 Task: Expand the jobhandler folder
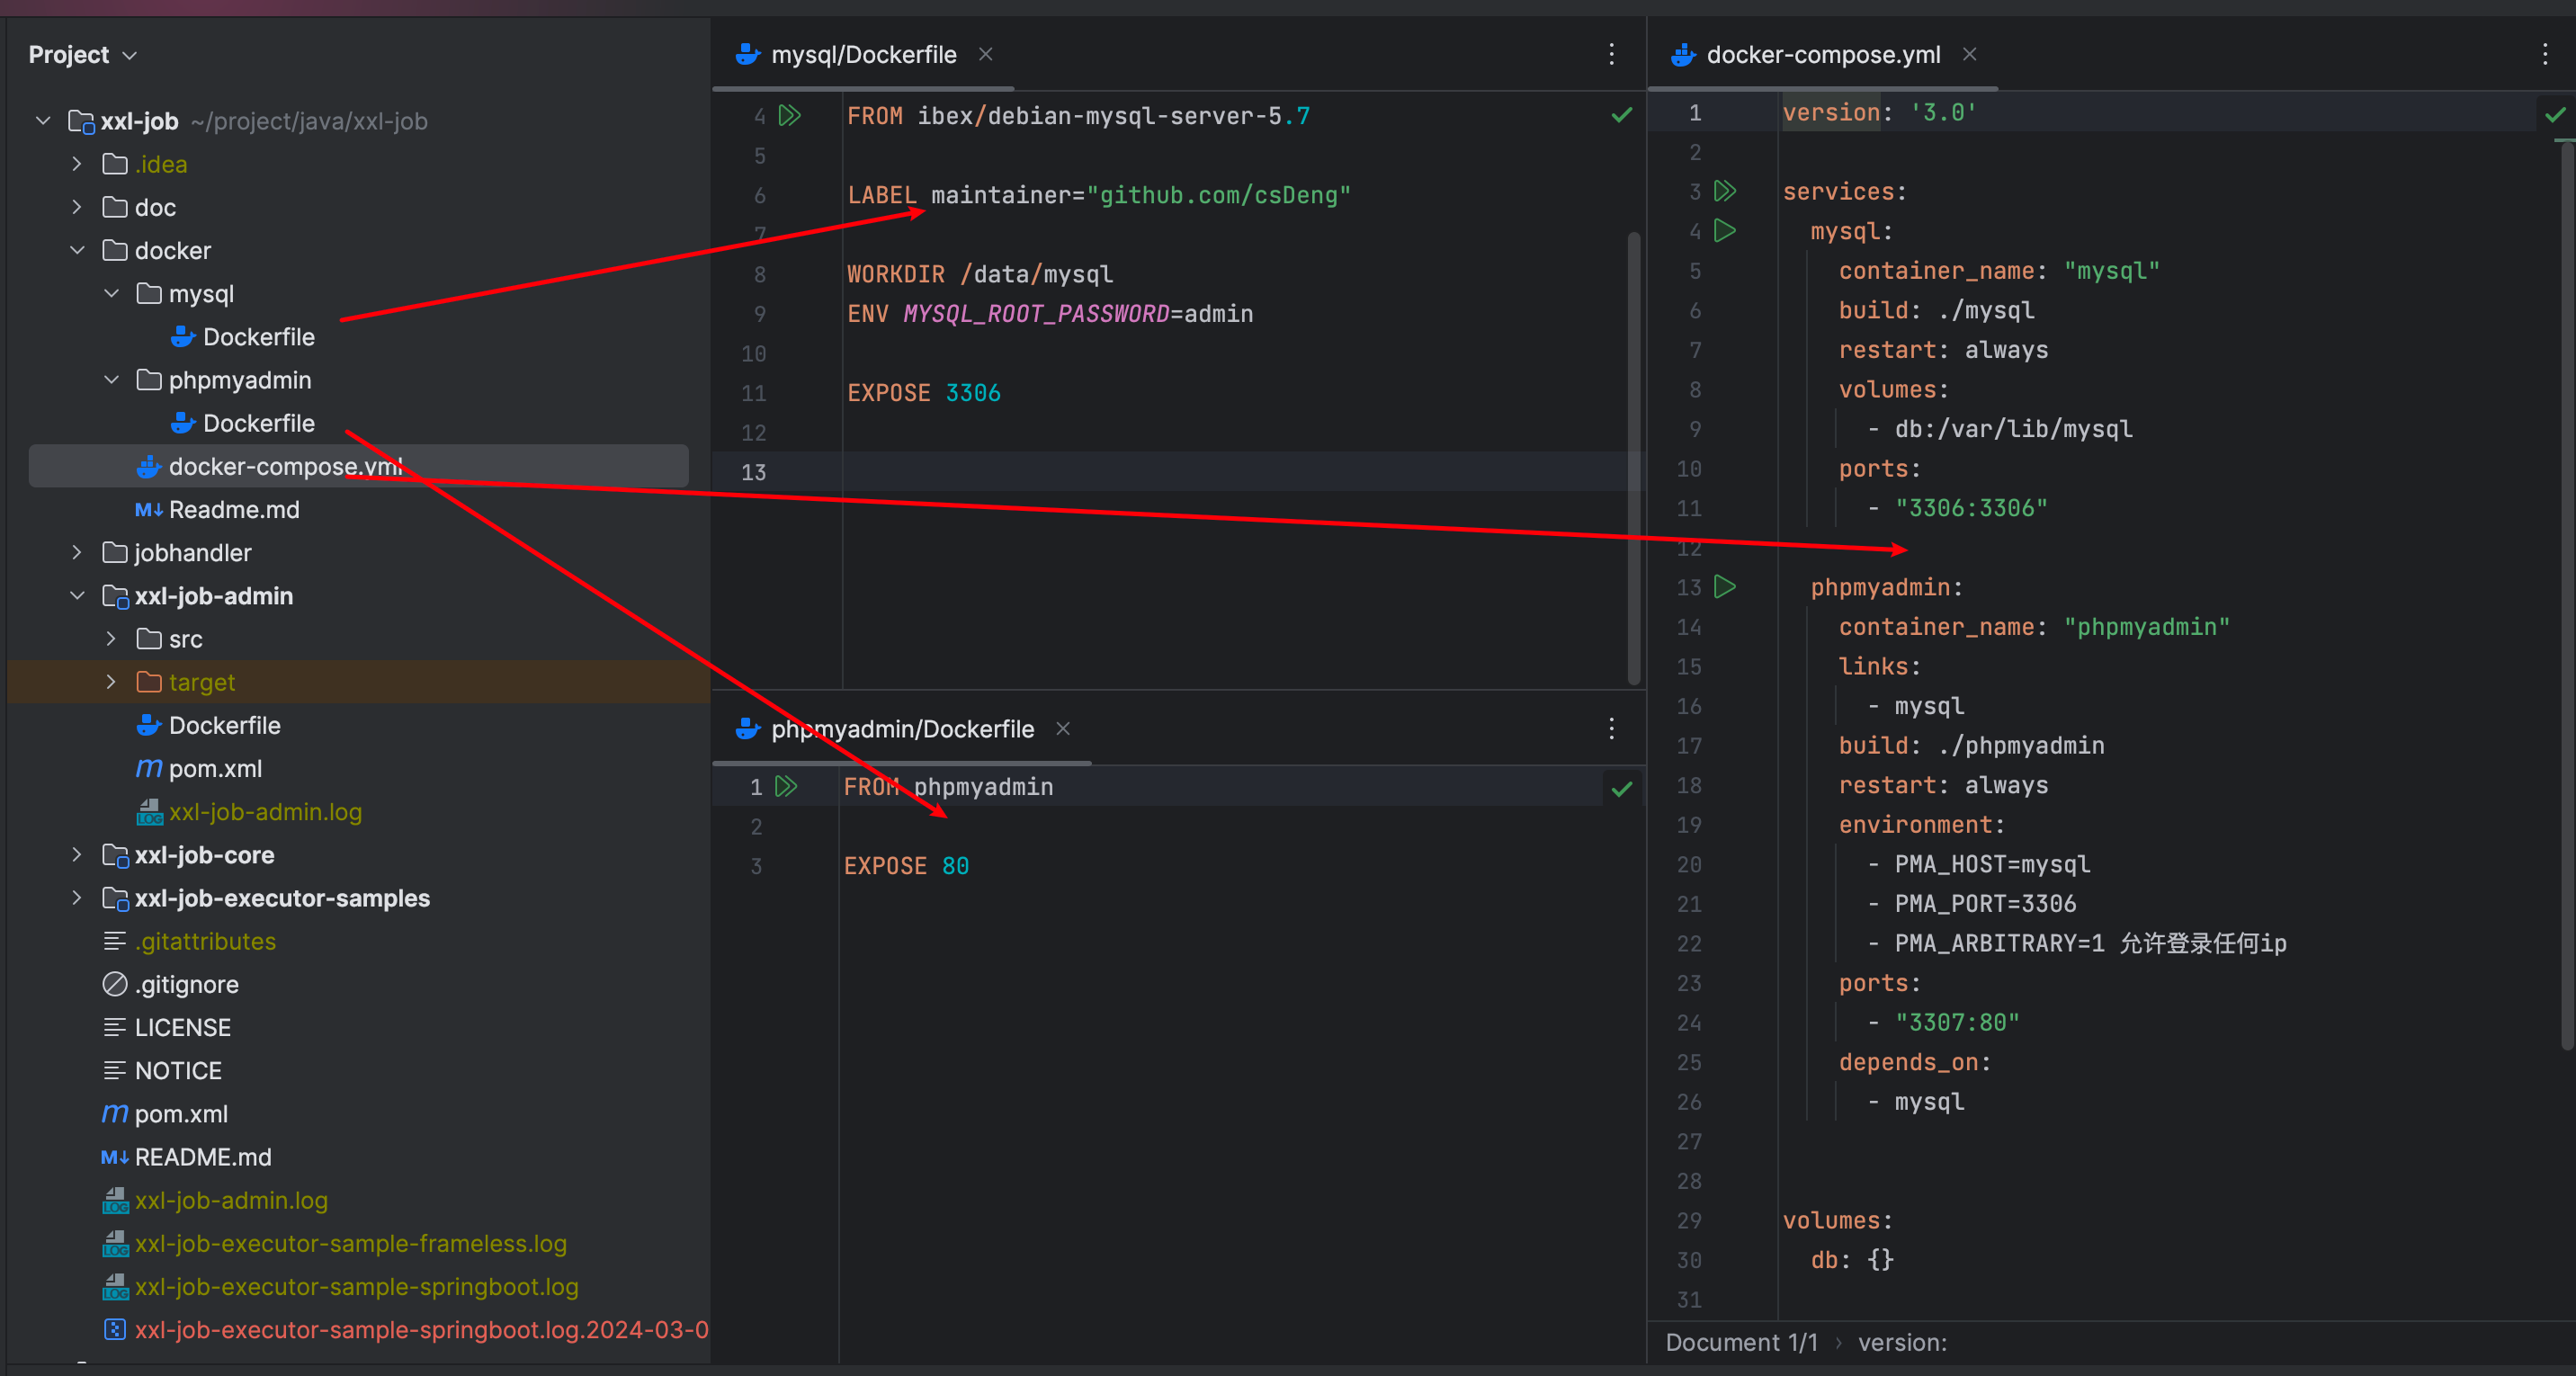tap(77, 552)
